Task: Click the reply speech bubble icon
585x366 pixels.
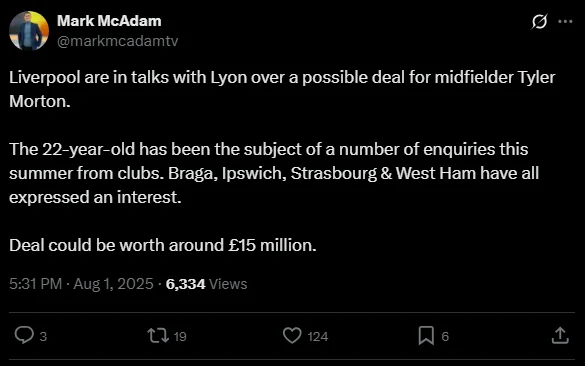Action: pyautogui.click(x=24, y=335)
